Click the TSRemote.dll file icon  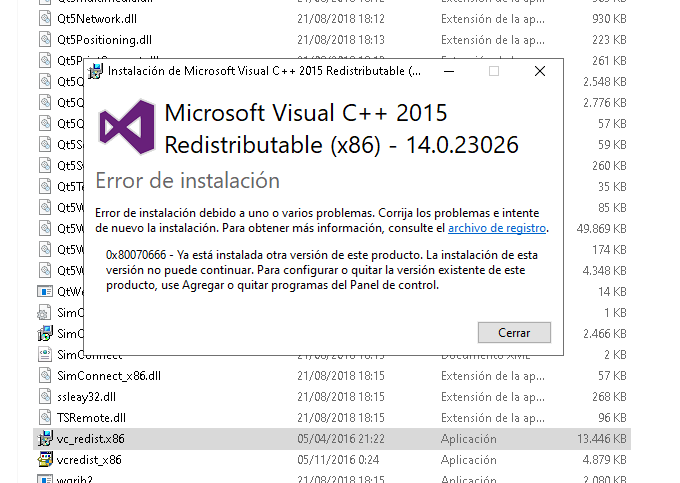click(x=45, y=418)
